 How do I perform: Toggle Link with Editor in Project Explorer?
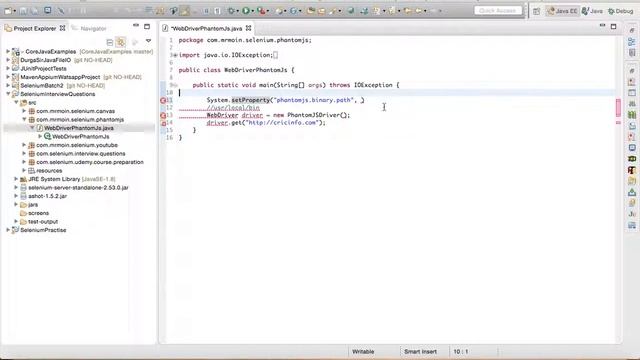point(121,42)
